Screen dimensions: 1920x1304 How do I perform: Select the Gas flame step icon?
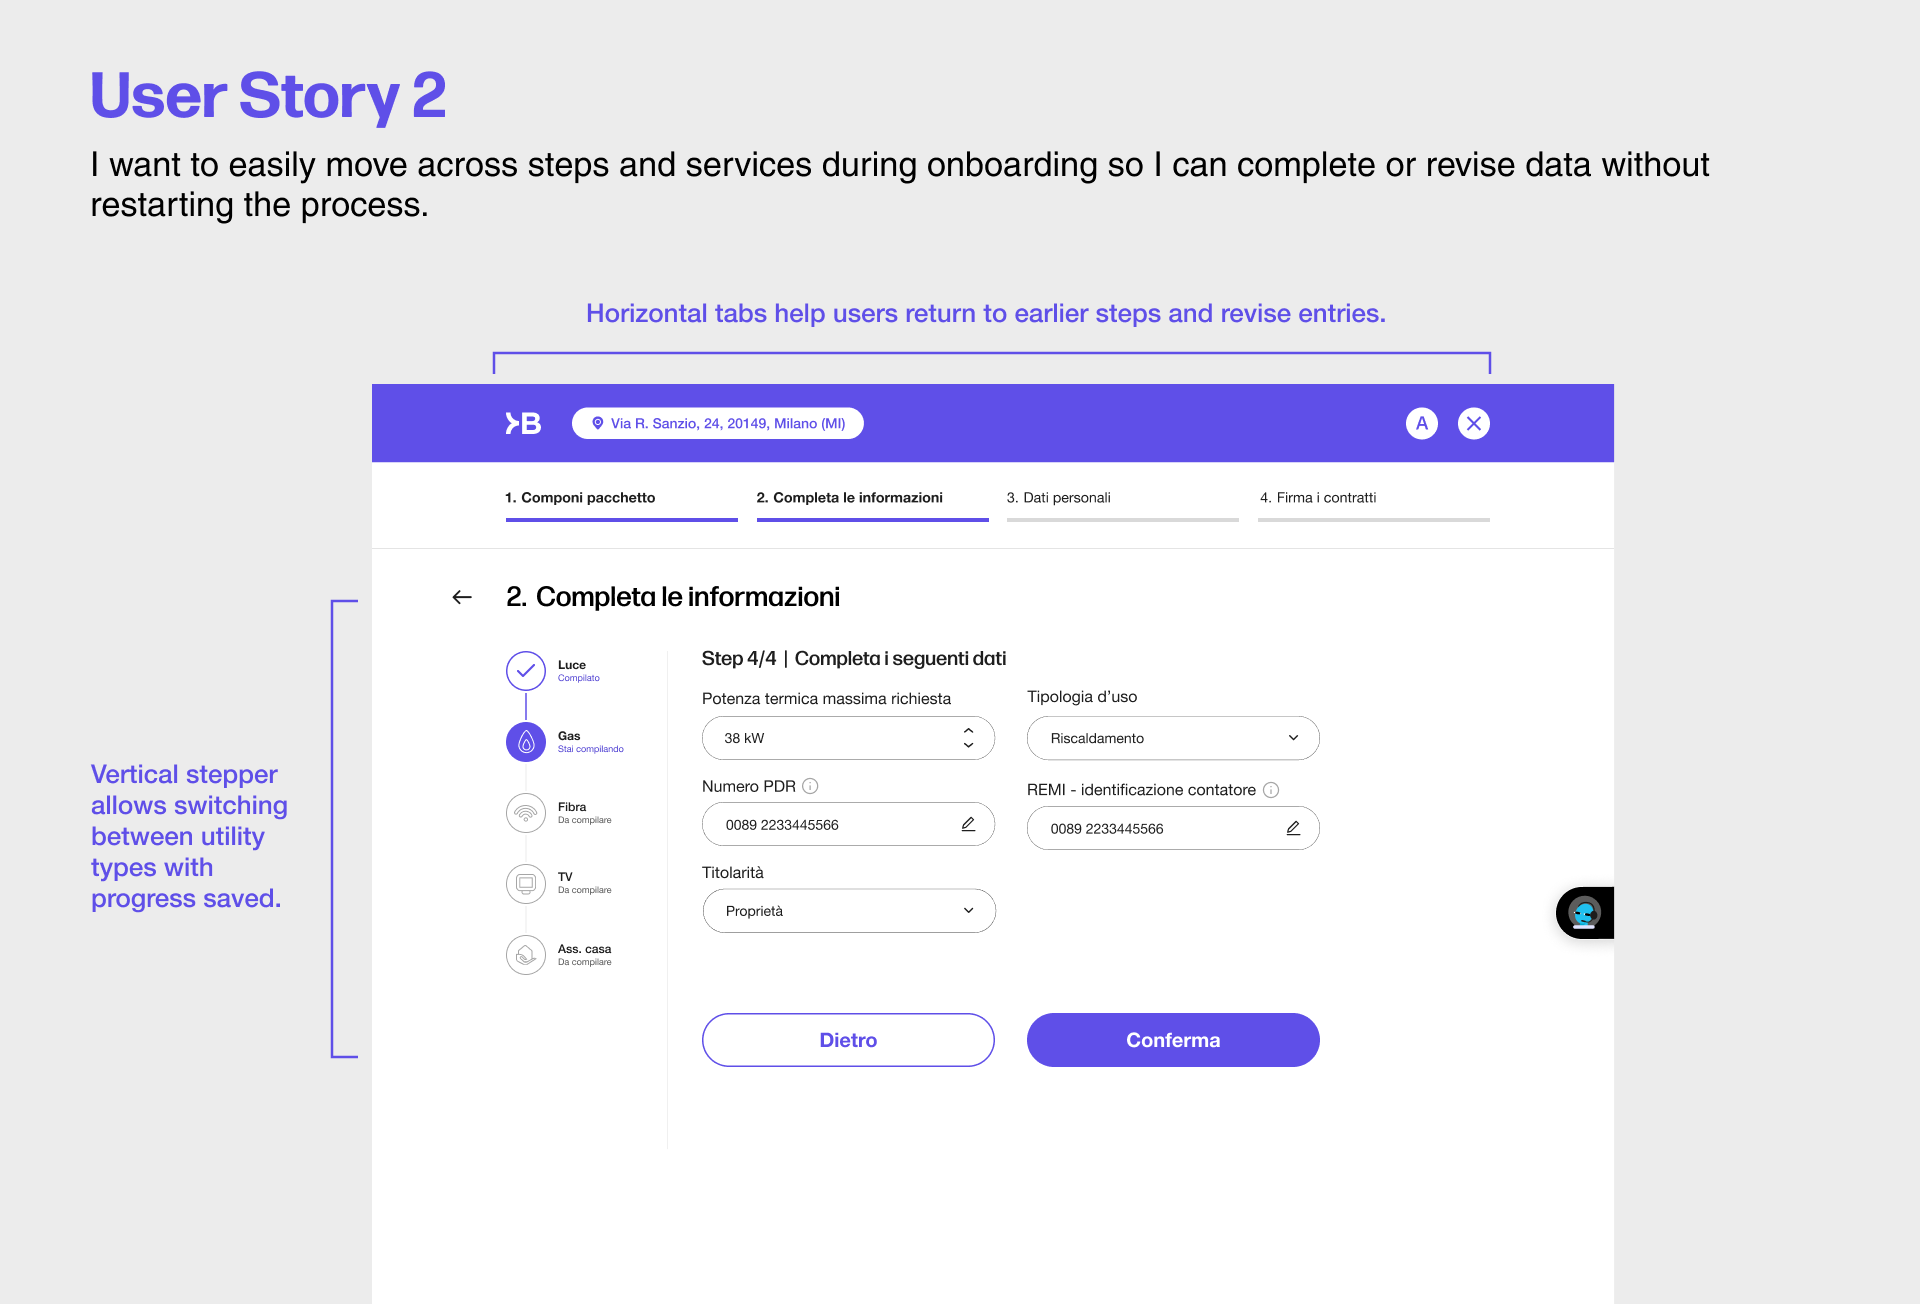pyautogui.click(x=525, y=742)
